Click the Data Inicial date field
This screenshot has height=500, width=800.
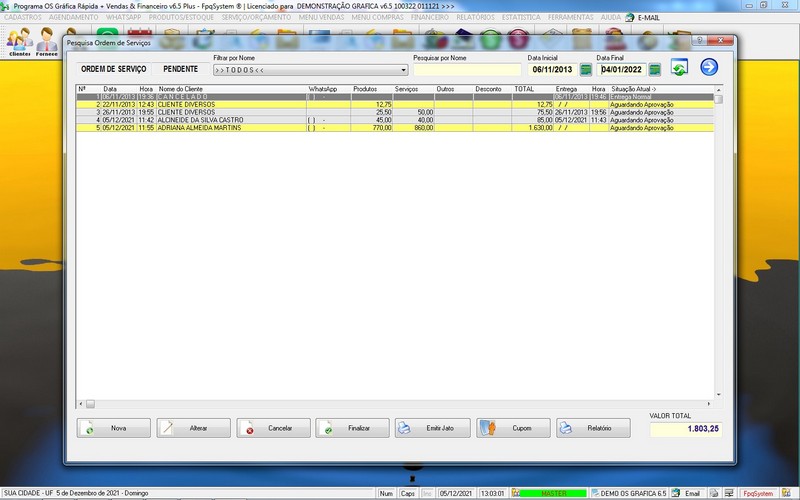552,69
